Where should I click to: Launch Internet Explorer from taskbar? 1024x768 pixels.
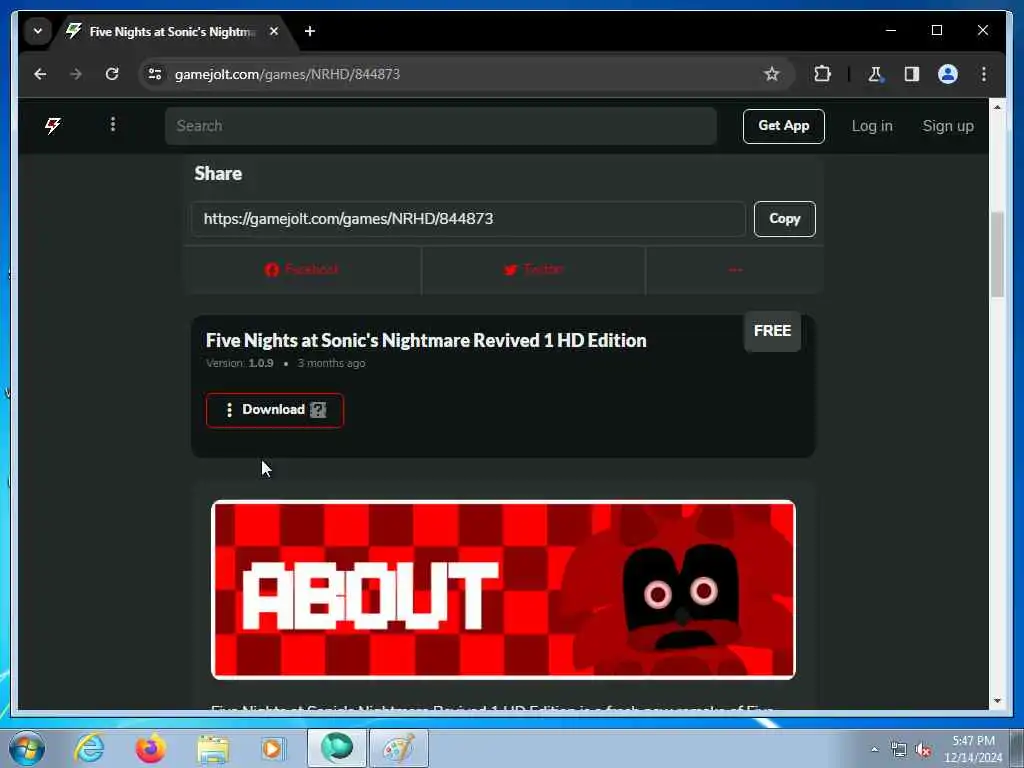tap(89, 748)
